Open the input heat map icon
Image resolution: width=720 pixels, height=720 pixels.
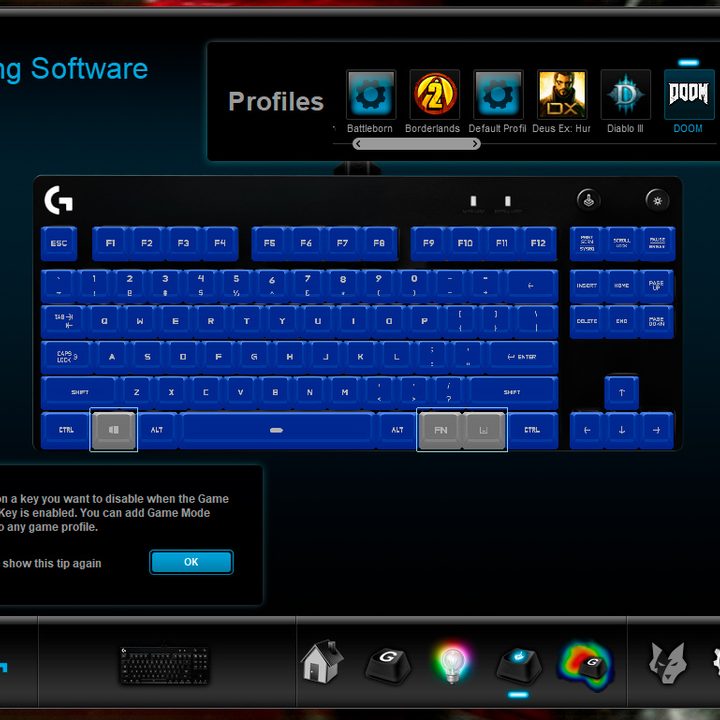[585, 665]
